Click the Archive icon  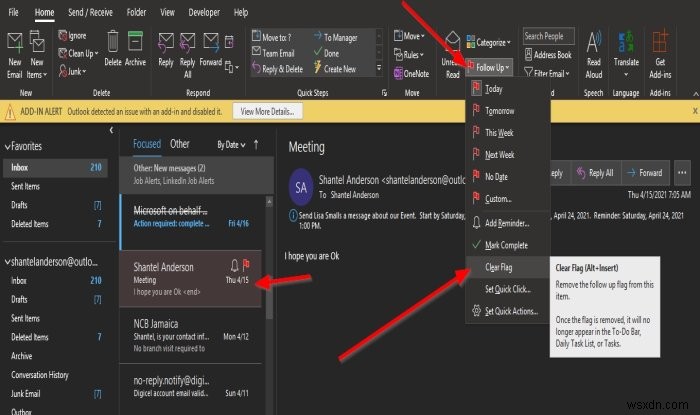pos(135,42)
